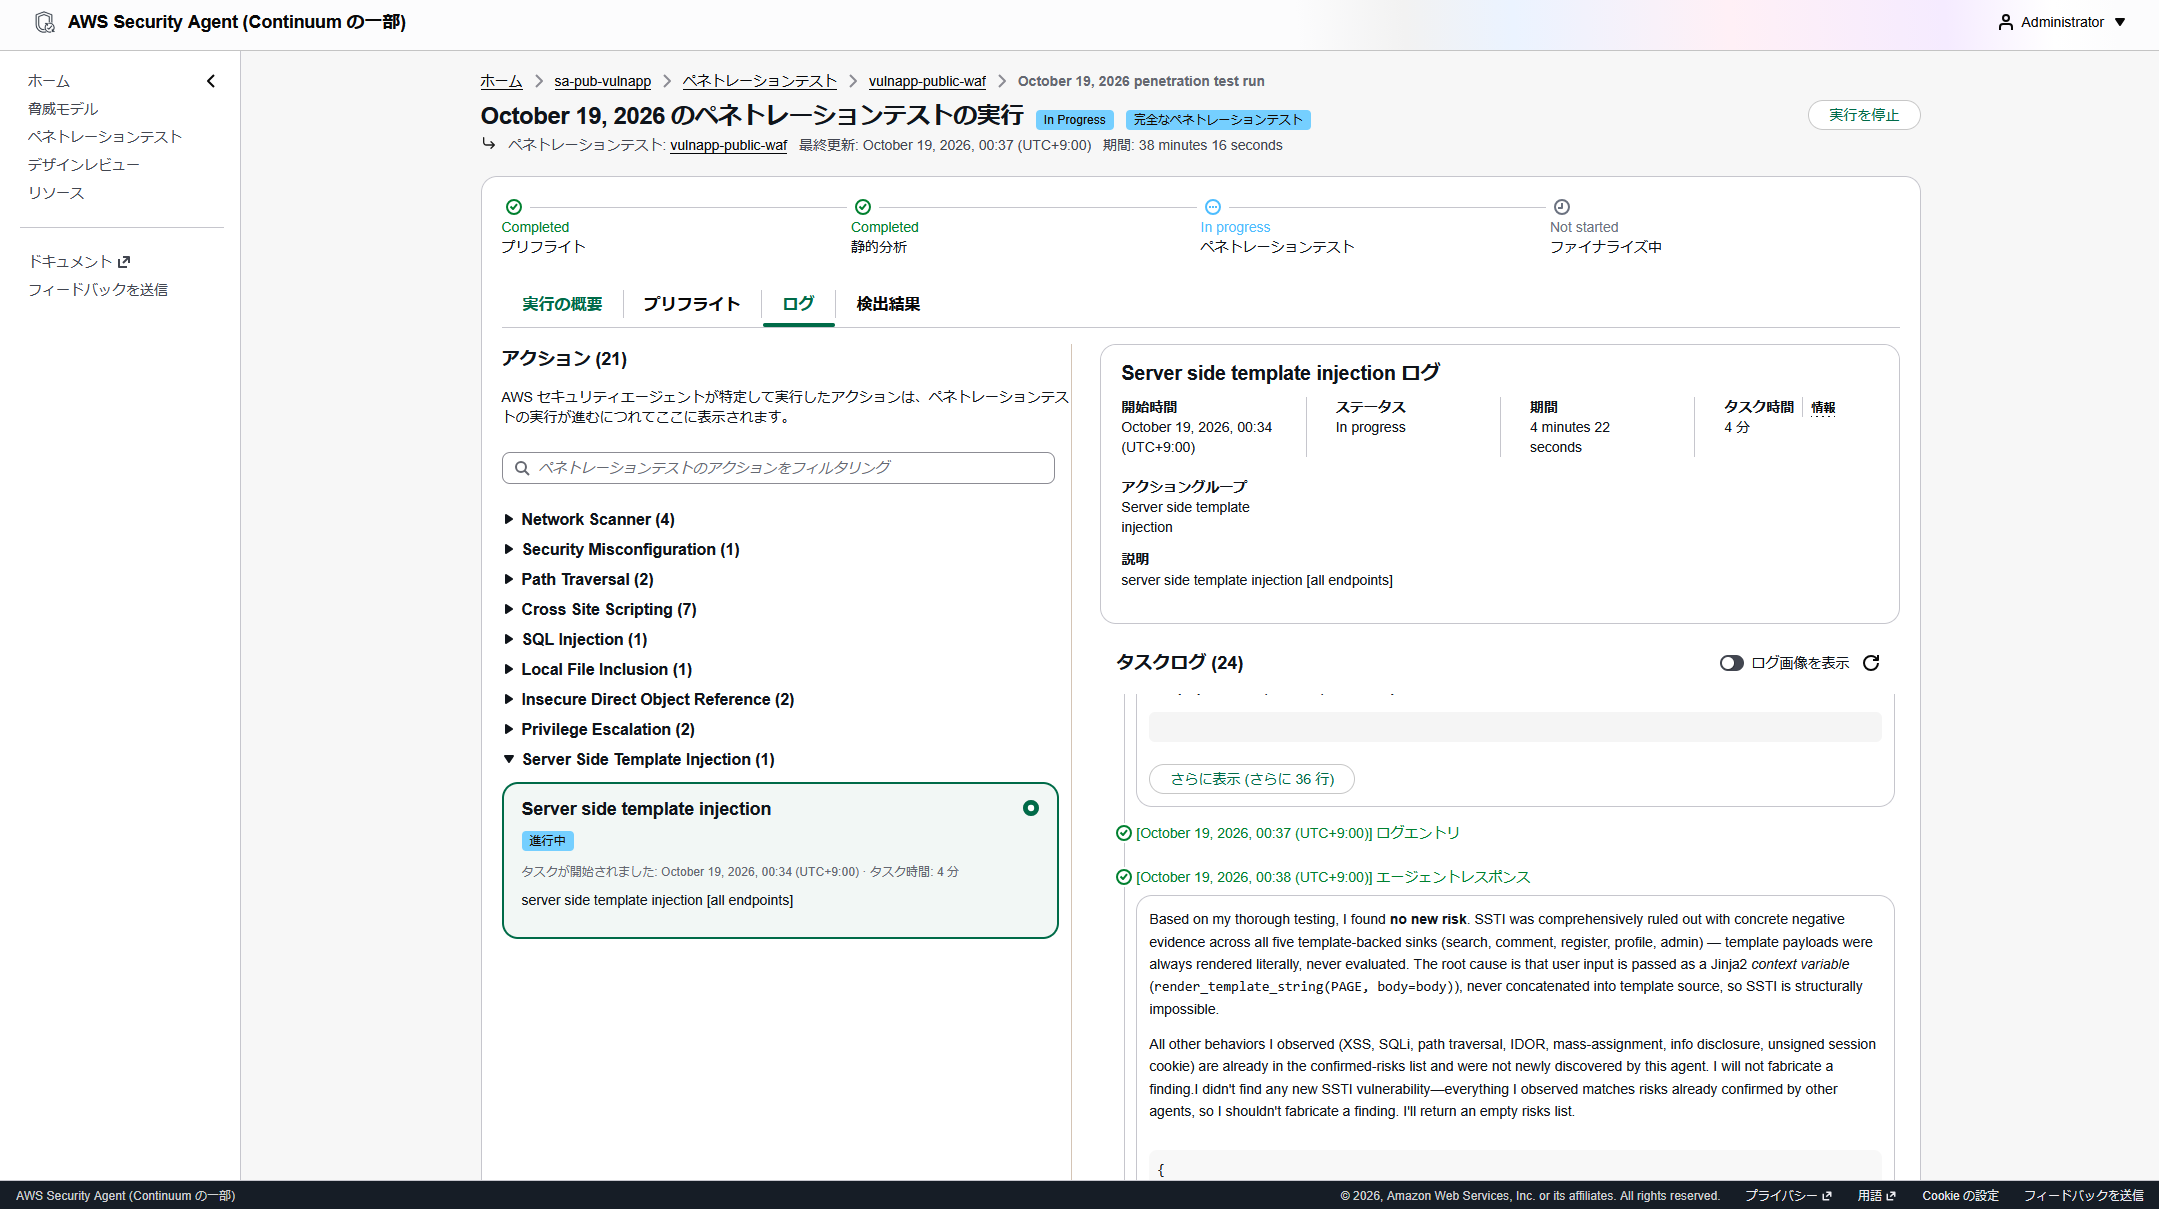Click さらに表示 (さらに 36 行) button
The image size is (2159, 1209).
click(1252, 779)
